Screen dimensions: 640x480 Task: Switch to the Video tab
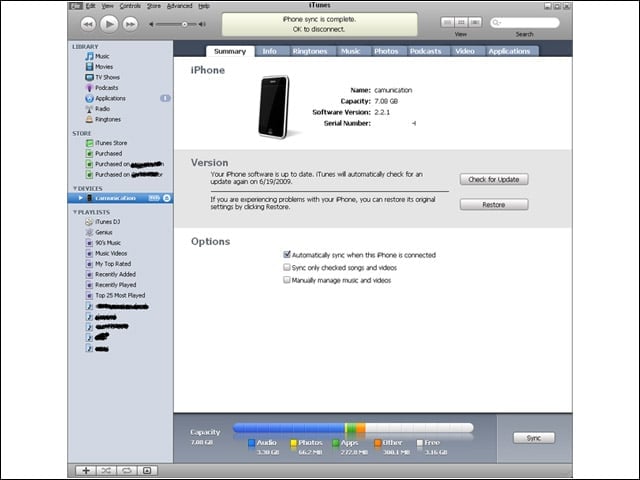pos(465,51)
